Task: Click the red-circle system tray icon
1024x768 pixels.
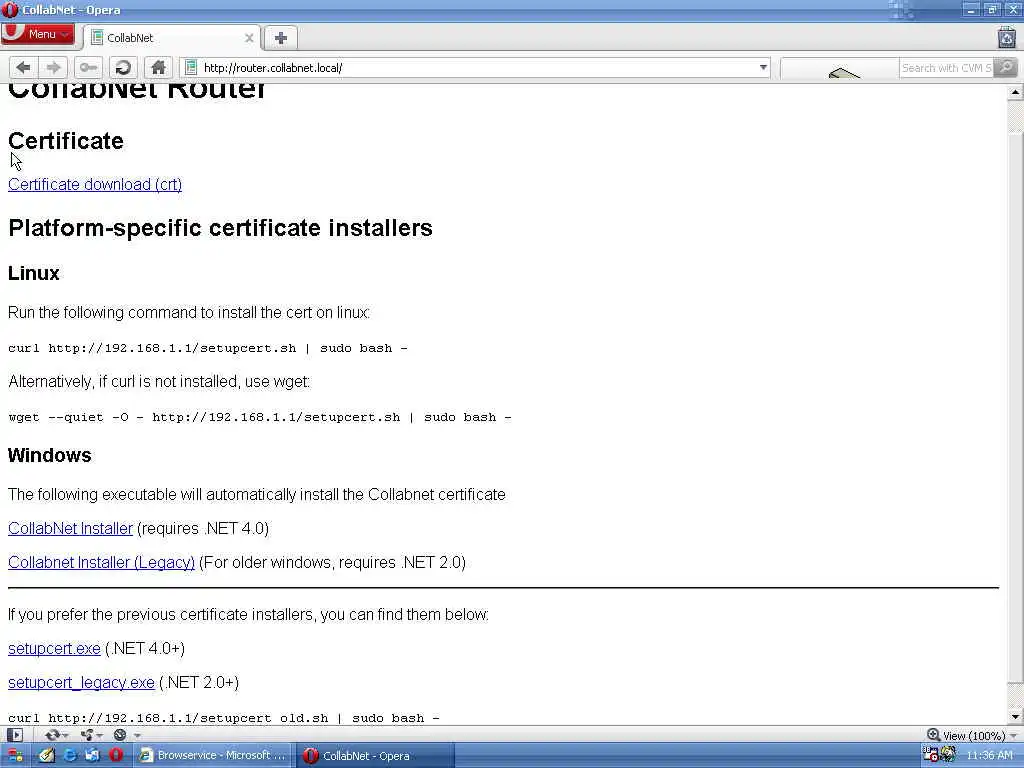Action: (930, 754)
